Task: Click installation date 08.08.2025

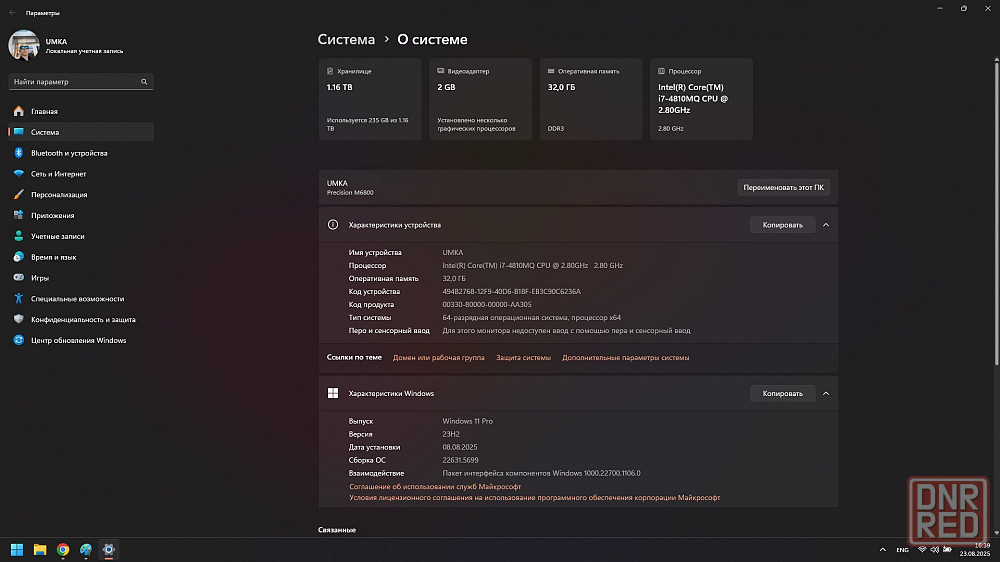Action: pos(460,447)
